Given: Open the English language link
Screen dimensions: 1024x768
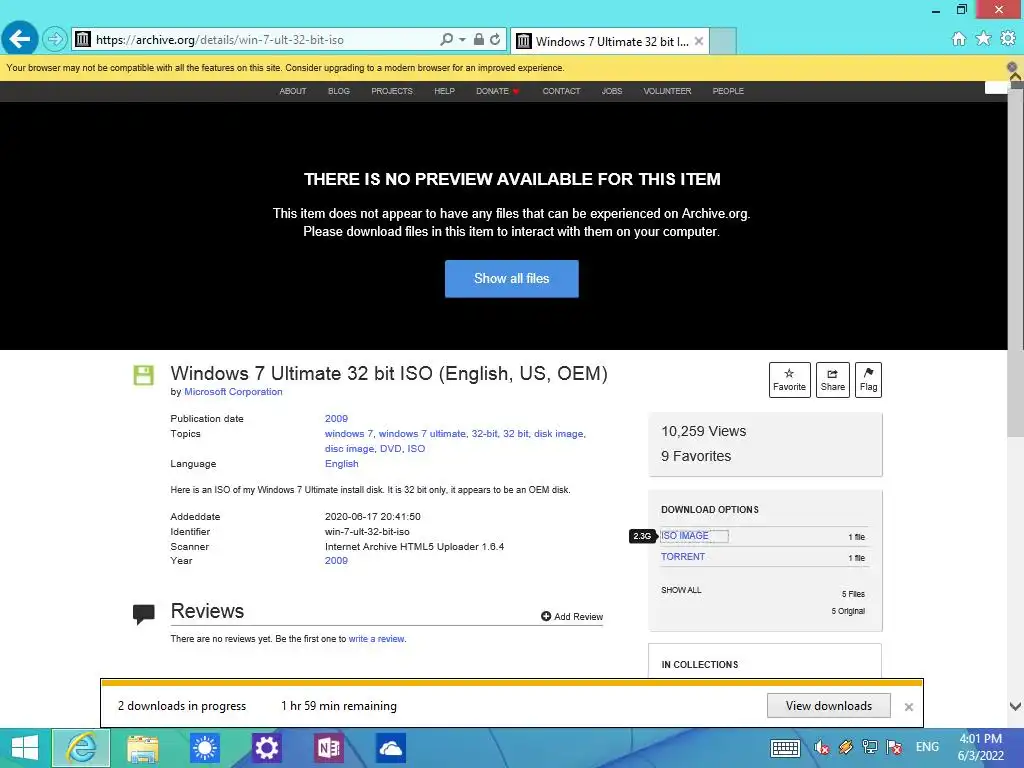Looking at the screenshot, I should pos(342,464).
